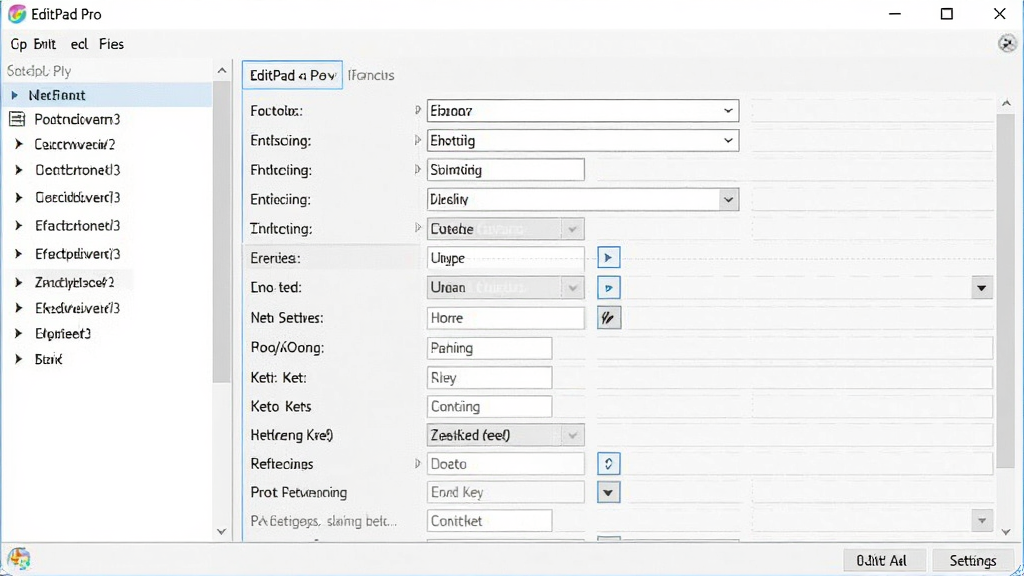Image resolution: width=1024 pixels, height=576 pixels.
Task: Click the Doato input field
Action: [x=505, y=464]
